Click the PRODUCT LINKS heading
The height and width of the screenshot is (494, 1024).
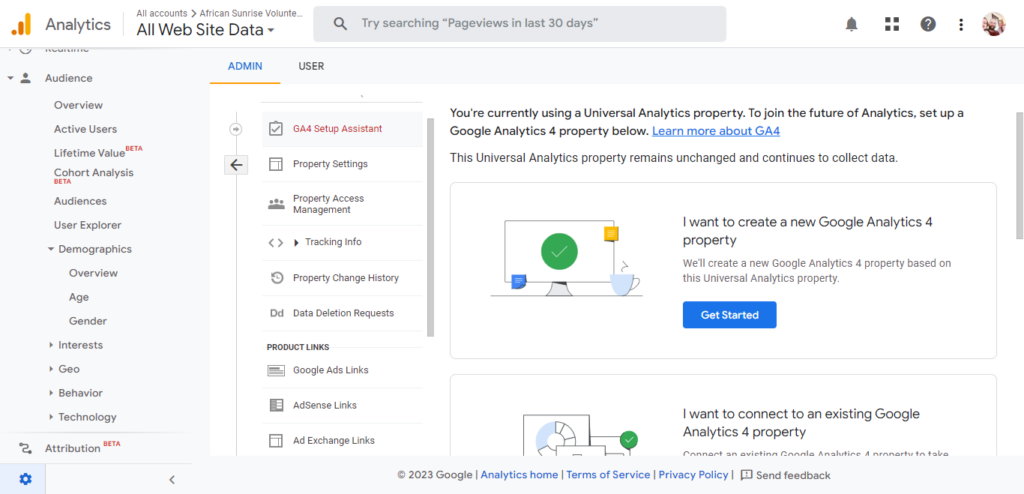pos(298,347)
